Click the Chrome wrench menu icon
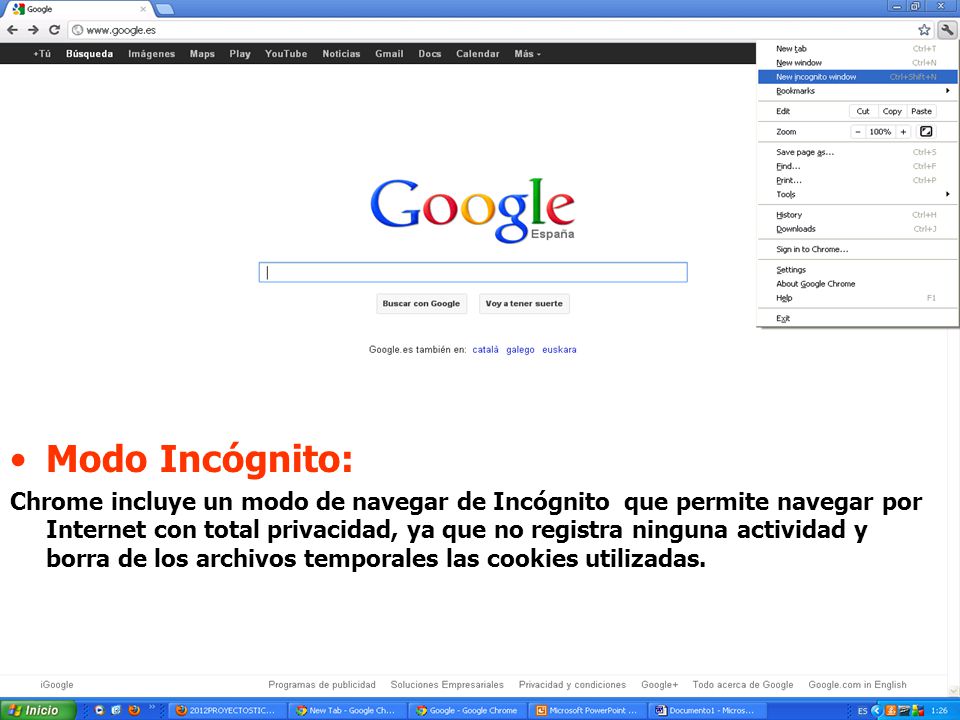The width and height of the screenshot is (960, 720). click(x=947, y=30)
